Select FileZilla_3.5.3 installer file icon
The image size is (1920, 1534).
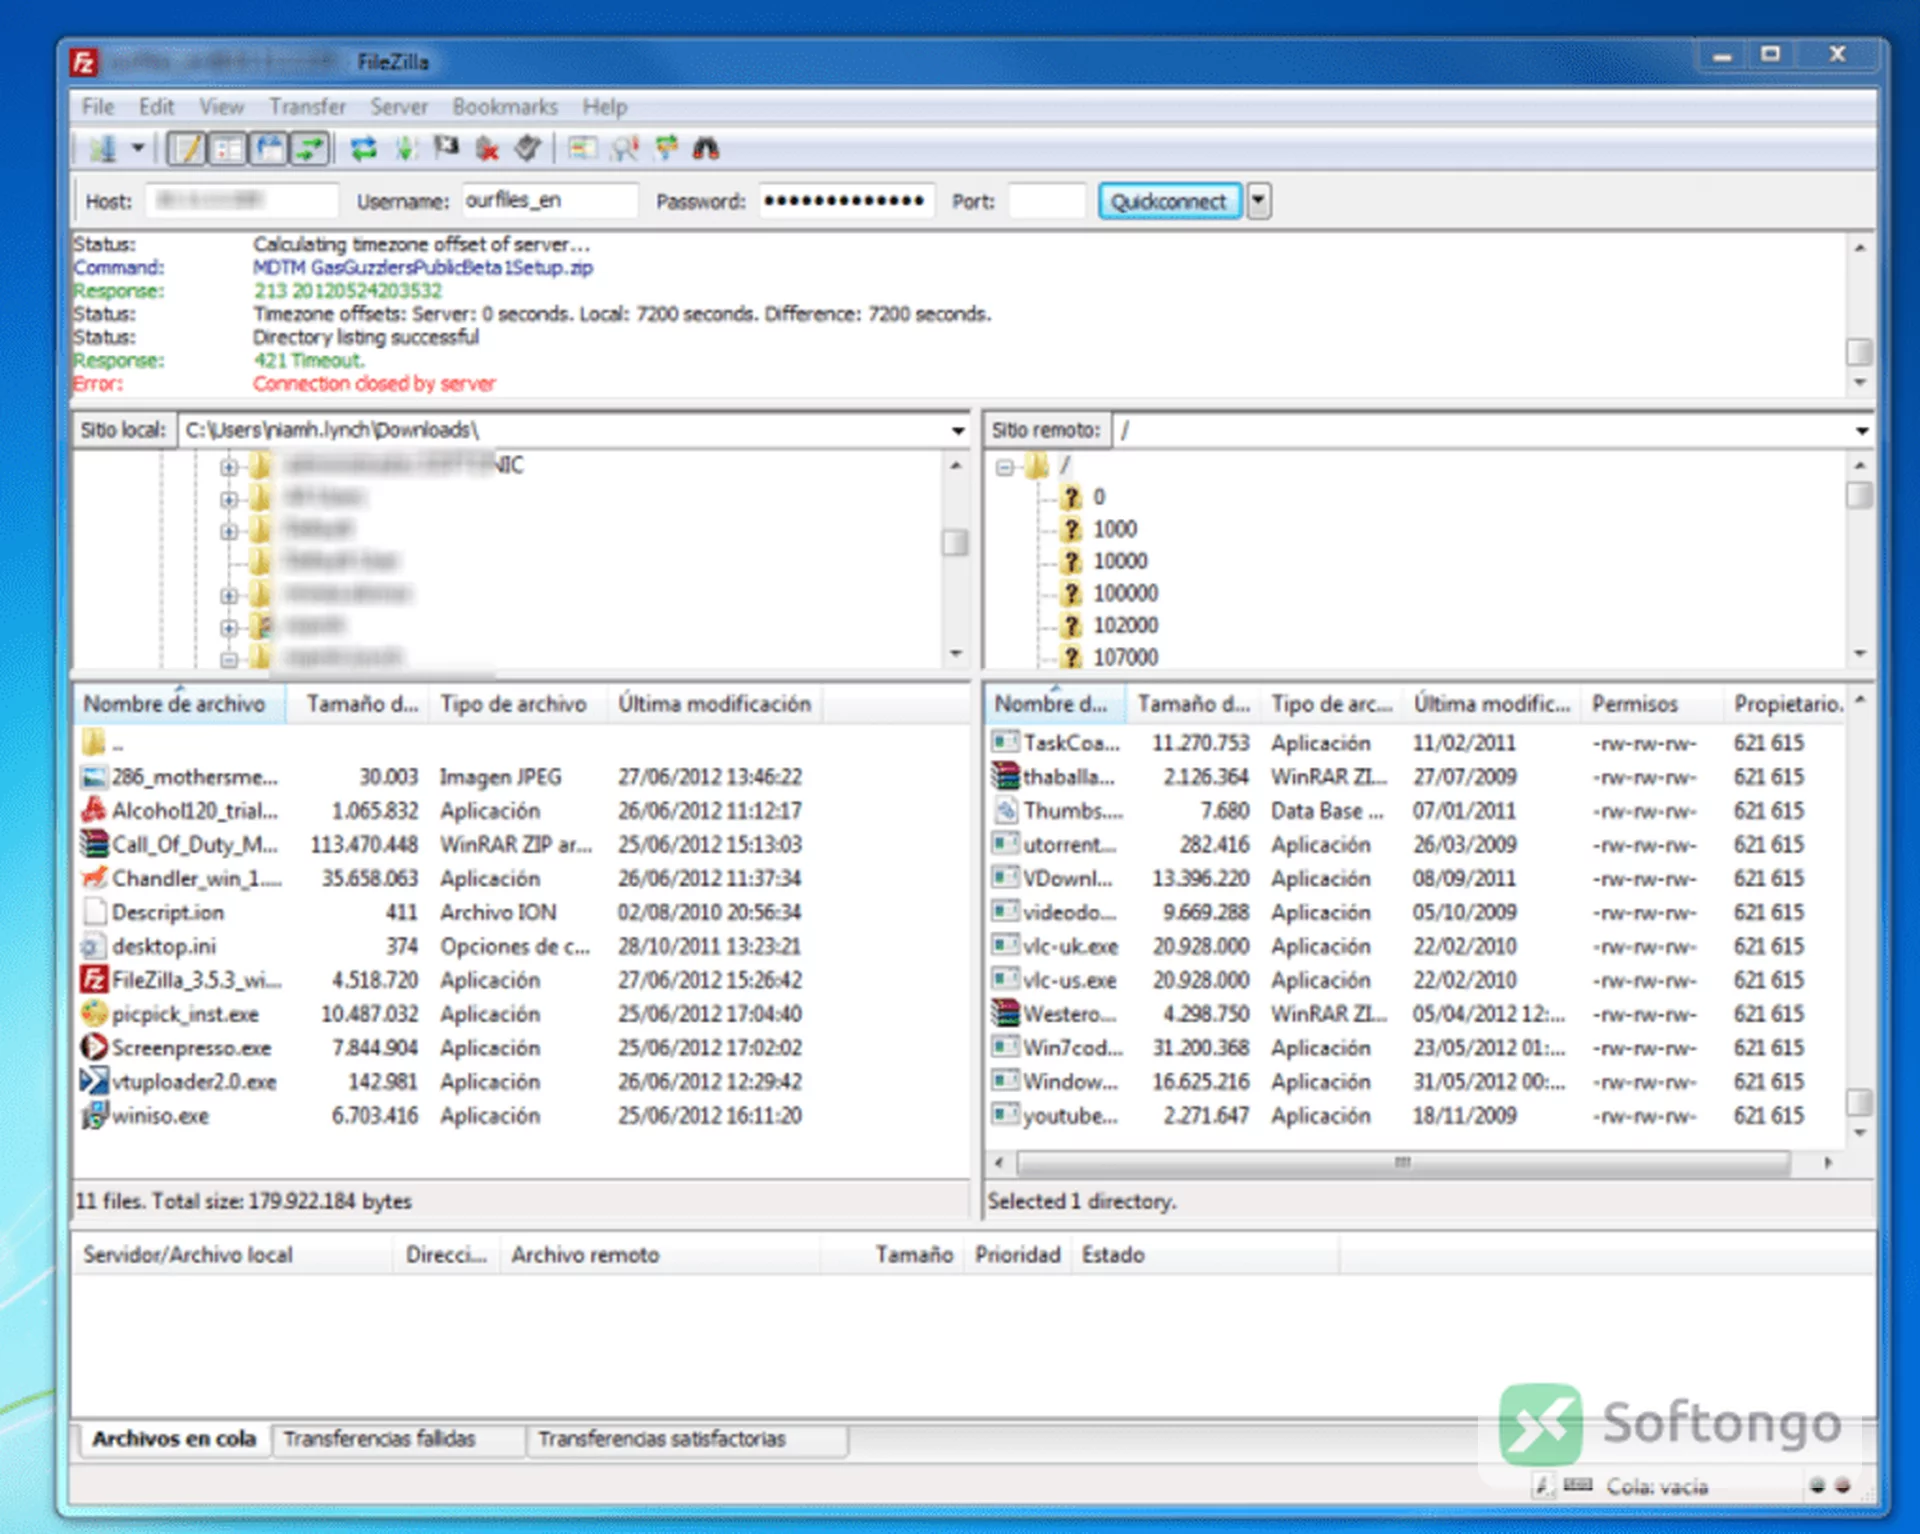94,980
